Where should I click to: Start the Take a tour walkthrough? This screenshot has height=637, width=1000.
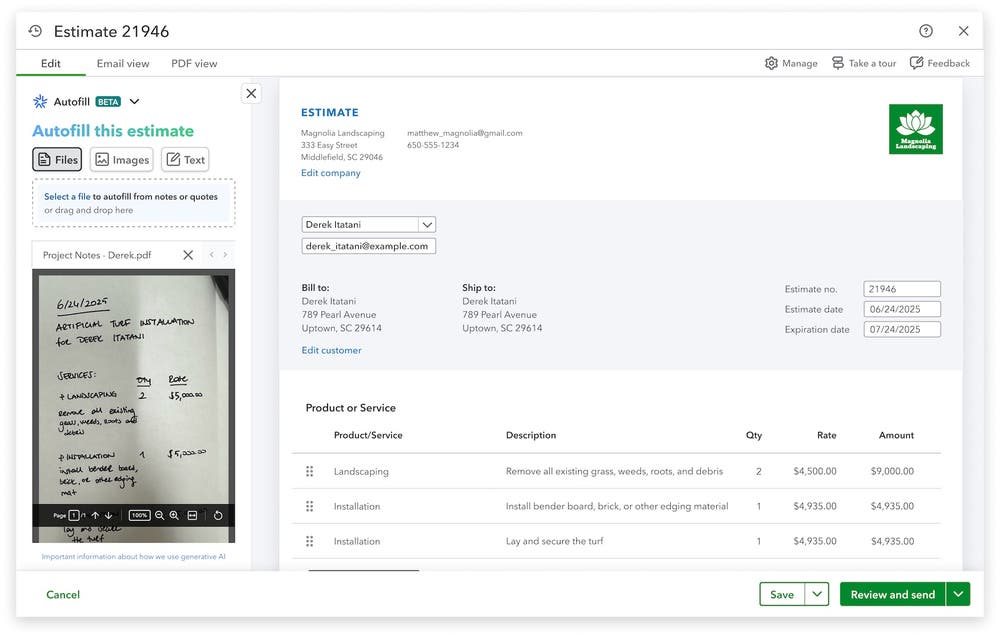pos(862,62)
